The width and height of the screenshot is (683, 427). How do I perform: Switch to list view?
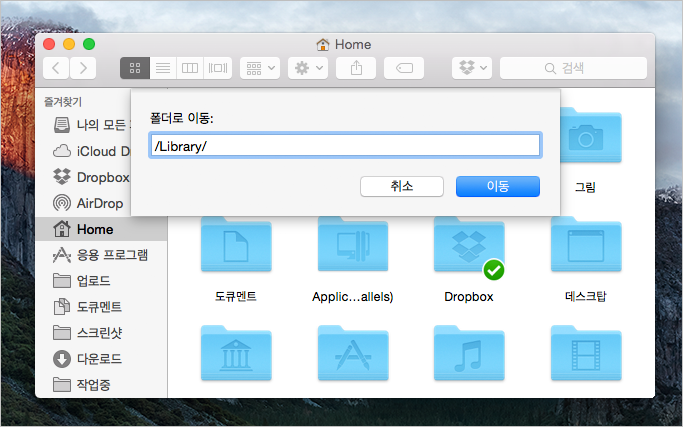163,68
